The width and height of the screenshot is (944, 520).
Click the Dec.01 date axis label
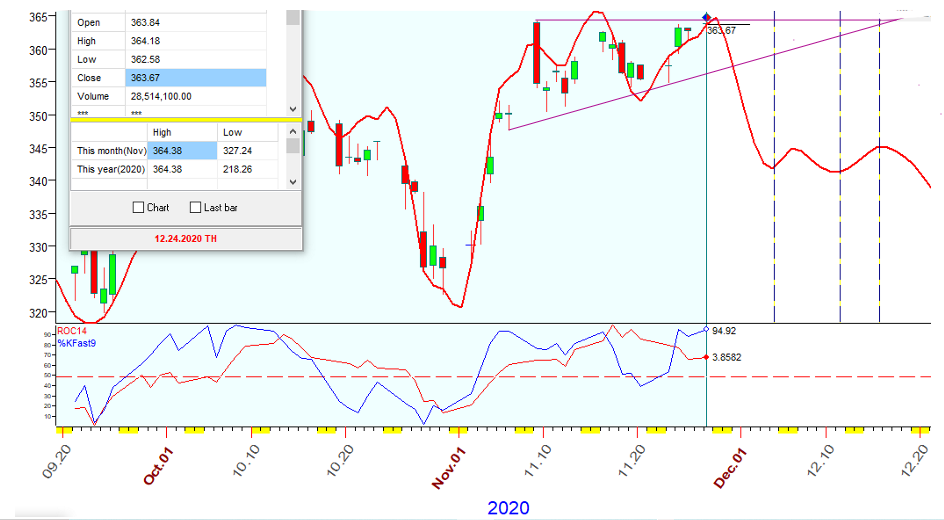tap(724, 468)
